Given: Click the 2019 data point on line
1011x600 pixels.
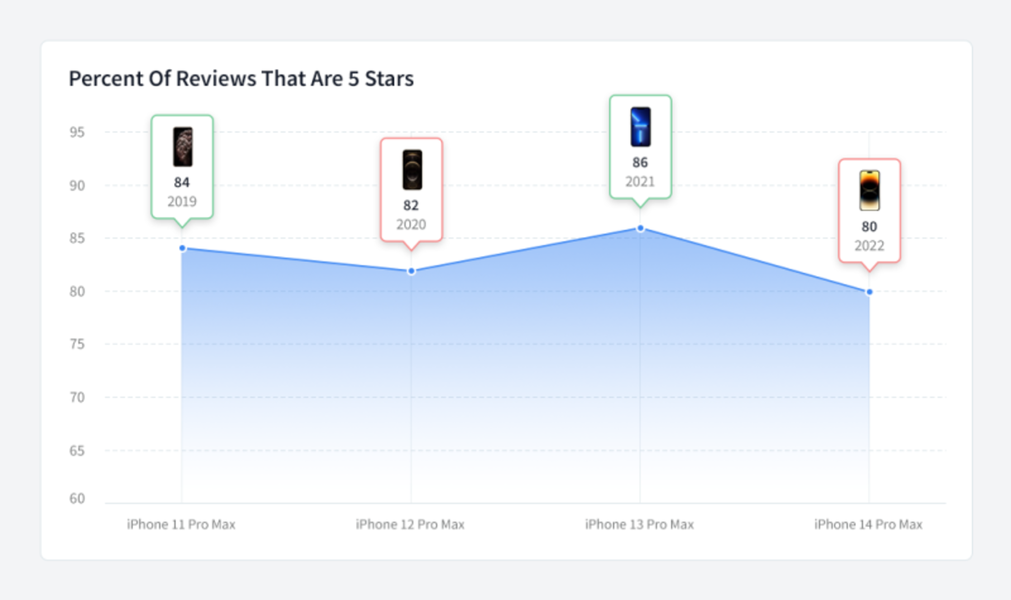Looking at the screenshot, I should tap(182, 248).
